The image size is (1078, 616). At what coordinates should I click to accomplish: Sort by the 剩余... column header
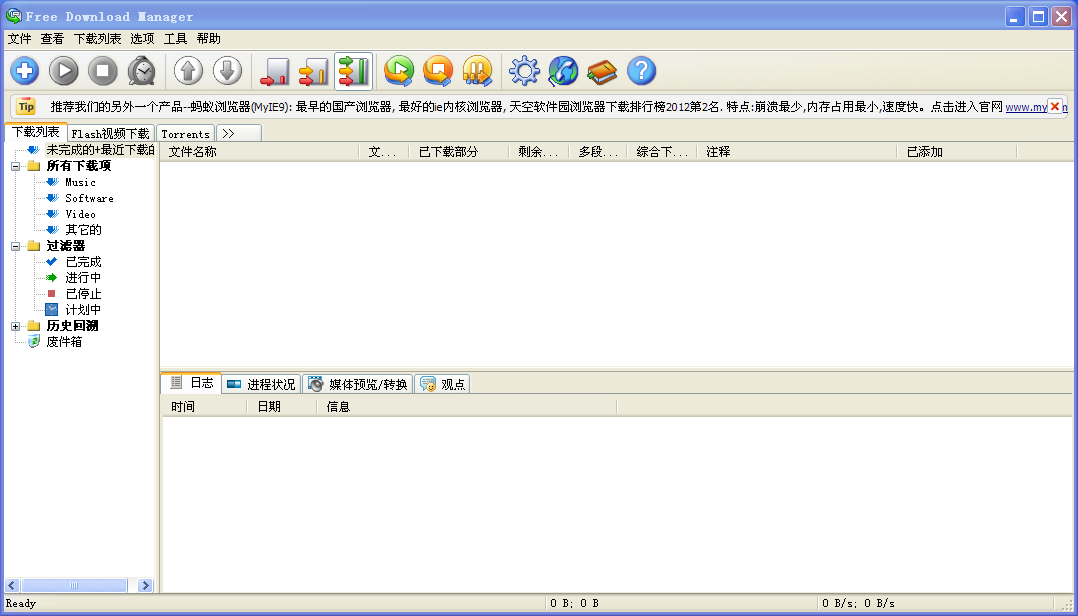[538, 152]
